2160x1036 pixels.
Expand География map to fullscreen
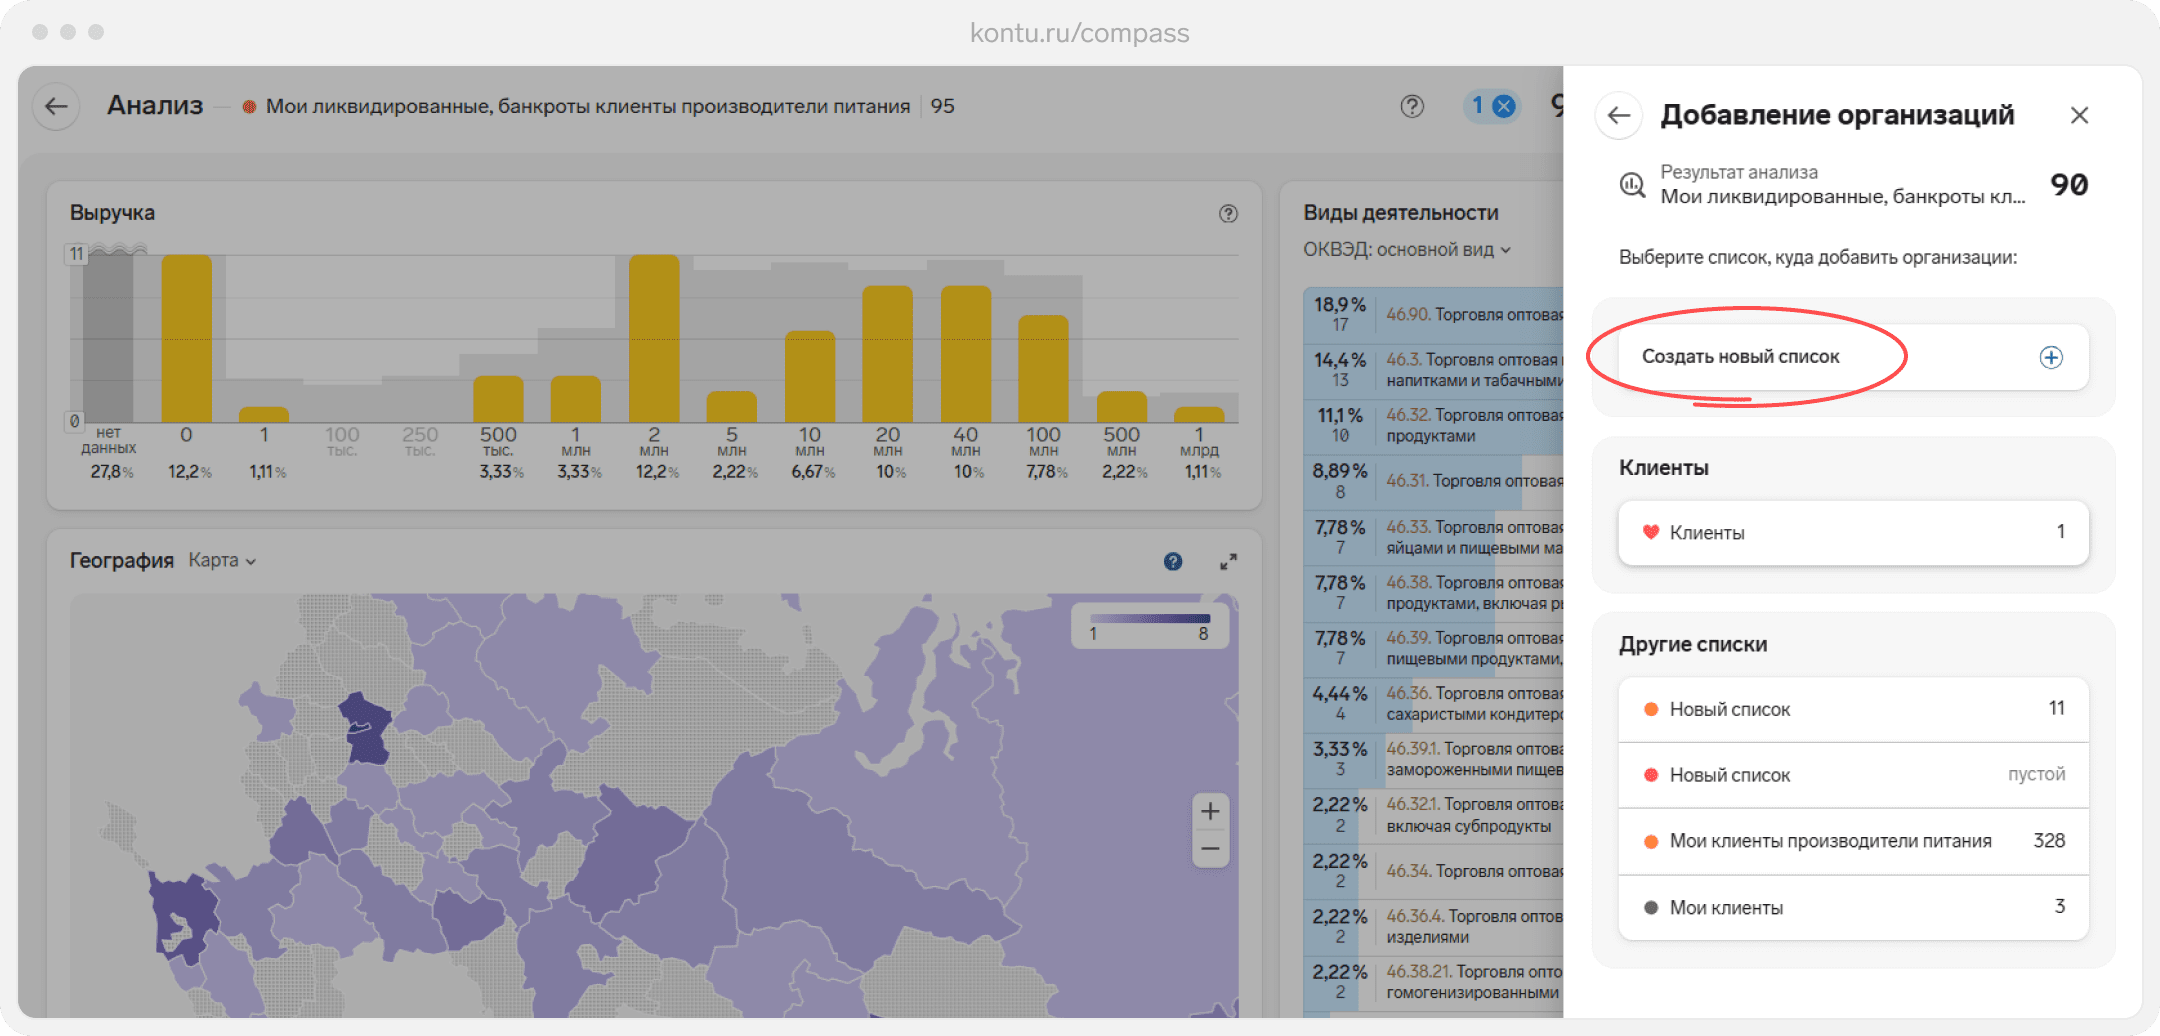tap(1228, 561)
